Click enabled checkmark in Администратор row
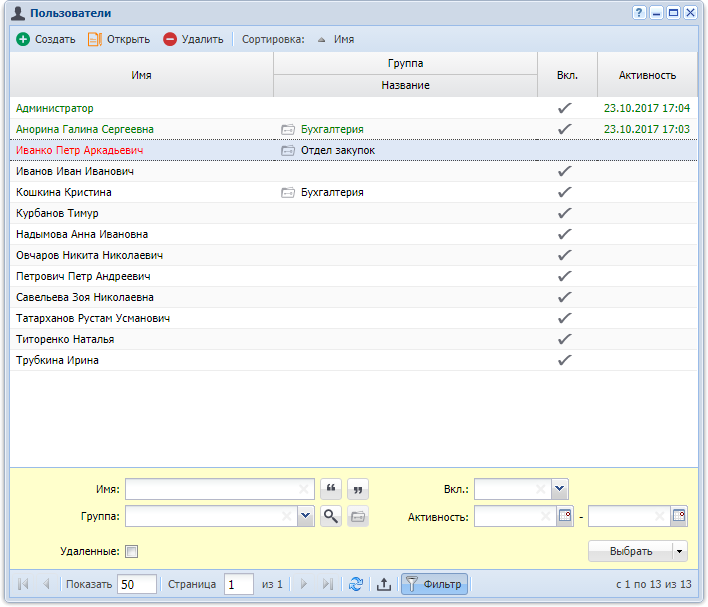The image size is (708, 607). tap(564, 108)
